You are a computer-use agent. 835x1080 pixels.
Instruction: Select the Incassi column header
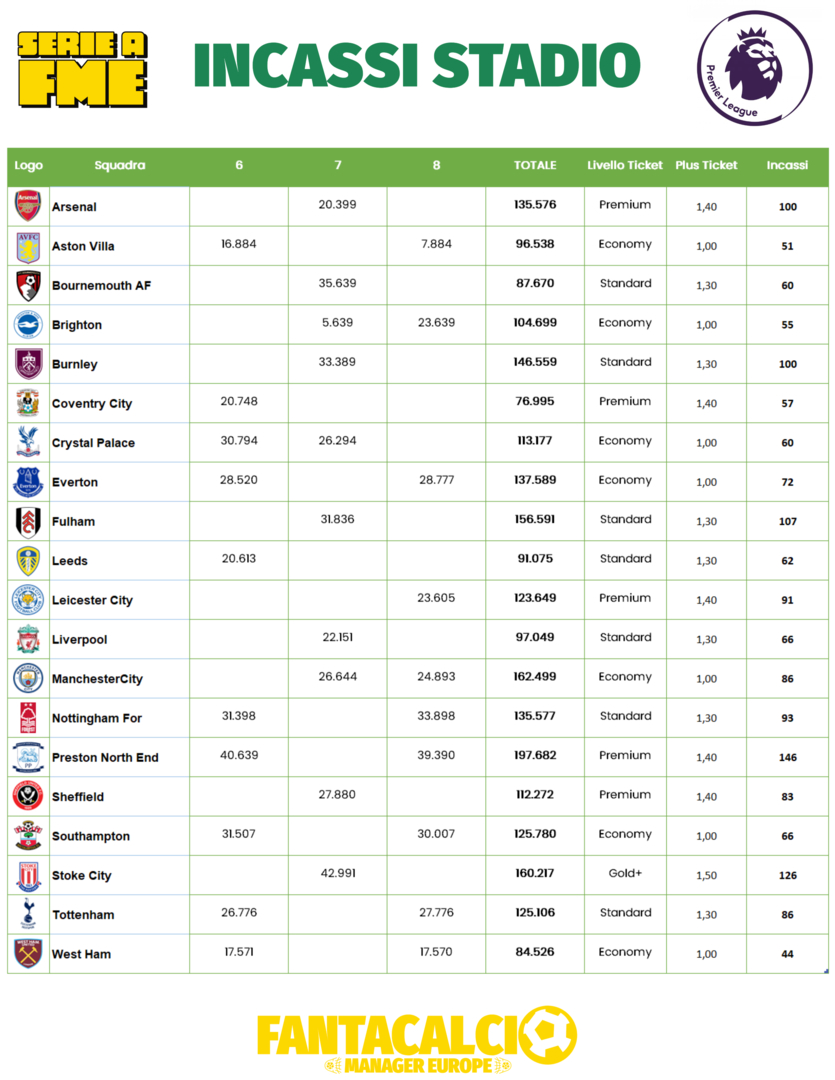pyautogui.click(x=787, y=165)
